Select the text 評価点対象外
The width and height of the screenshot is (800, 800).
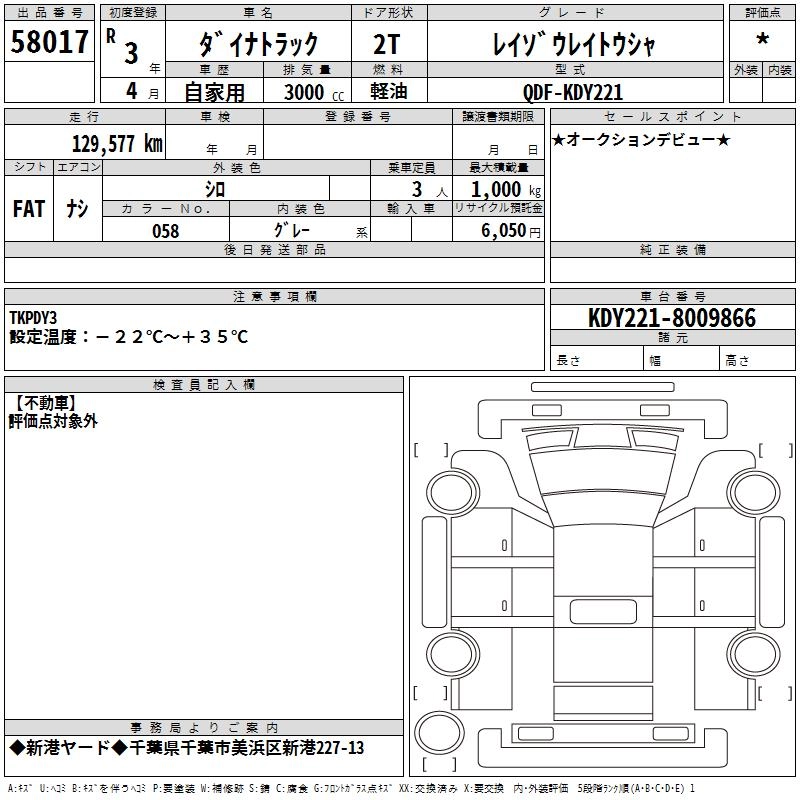(x=53, y=421)
